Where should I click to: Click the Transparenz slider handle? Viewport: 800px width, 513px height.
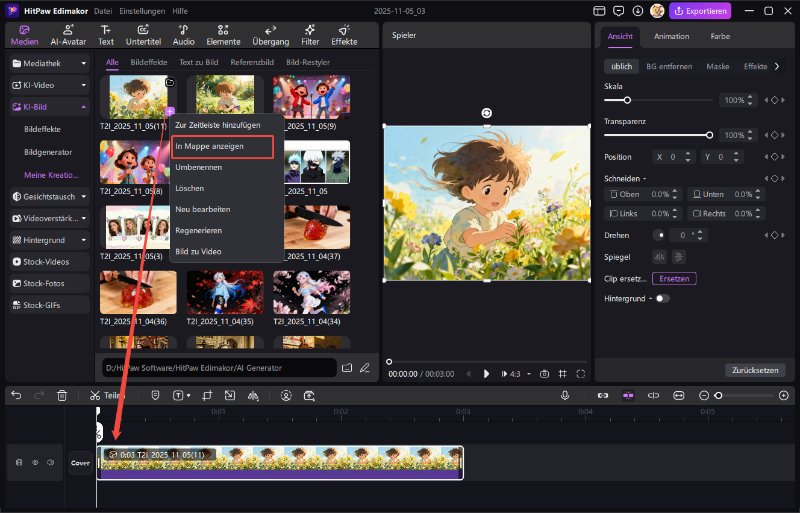(x=709, y=134)
